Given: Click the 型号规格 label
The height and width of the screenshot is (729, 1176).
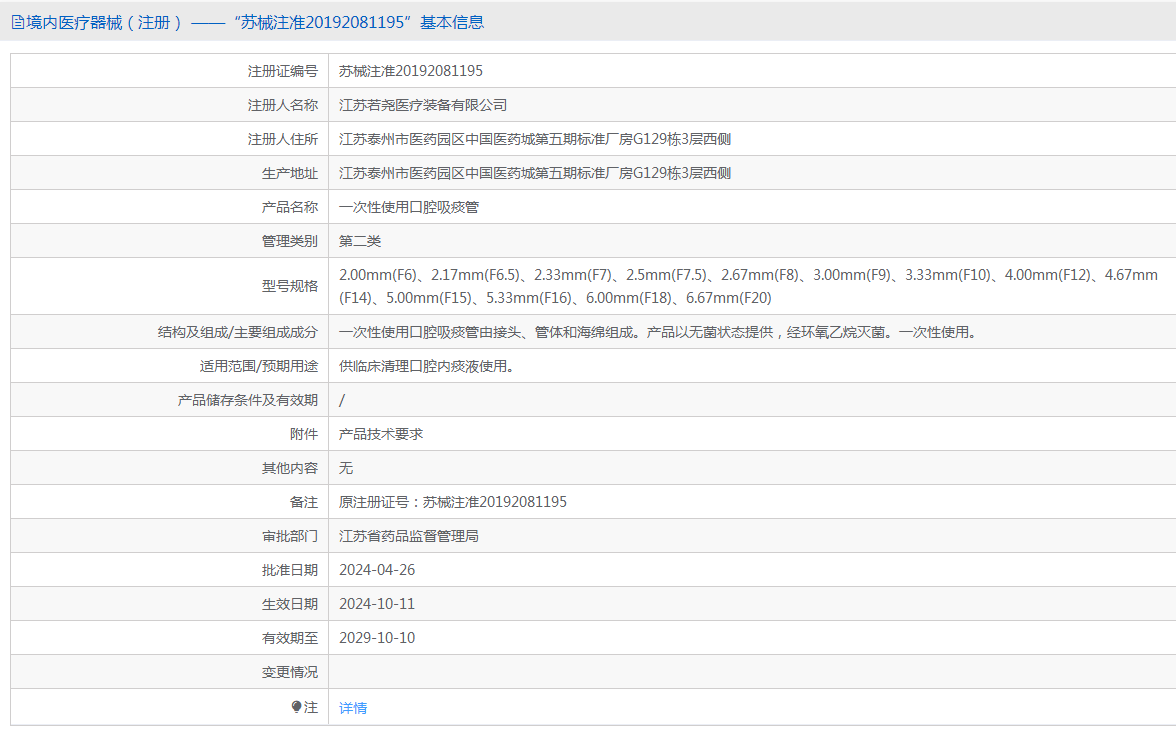Looking at the screenshot, I should (290, 286).
